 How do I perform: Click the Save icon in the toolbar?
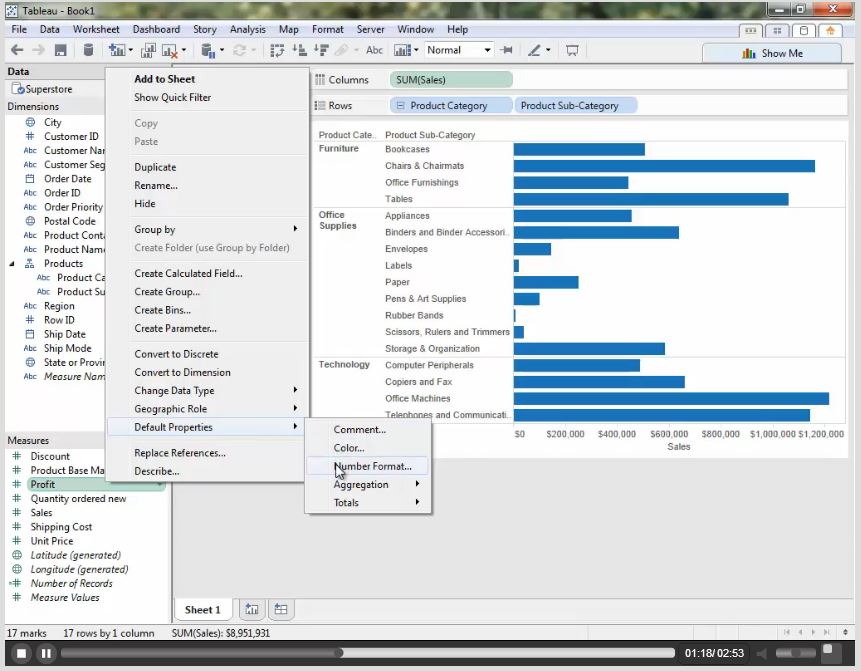coord(61,50)
